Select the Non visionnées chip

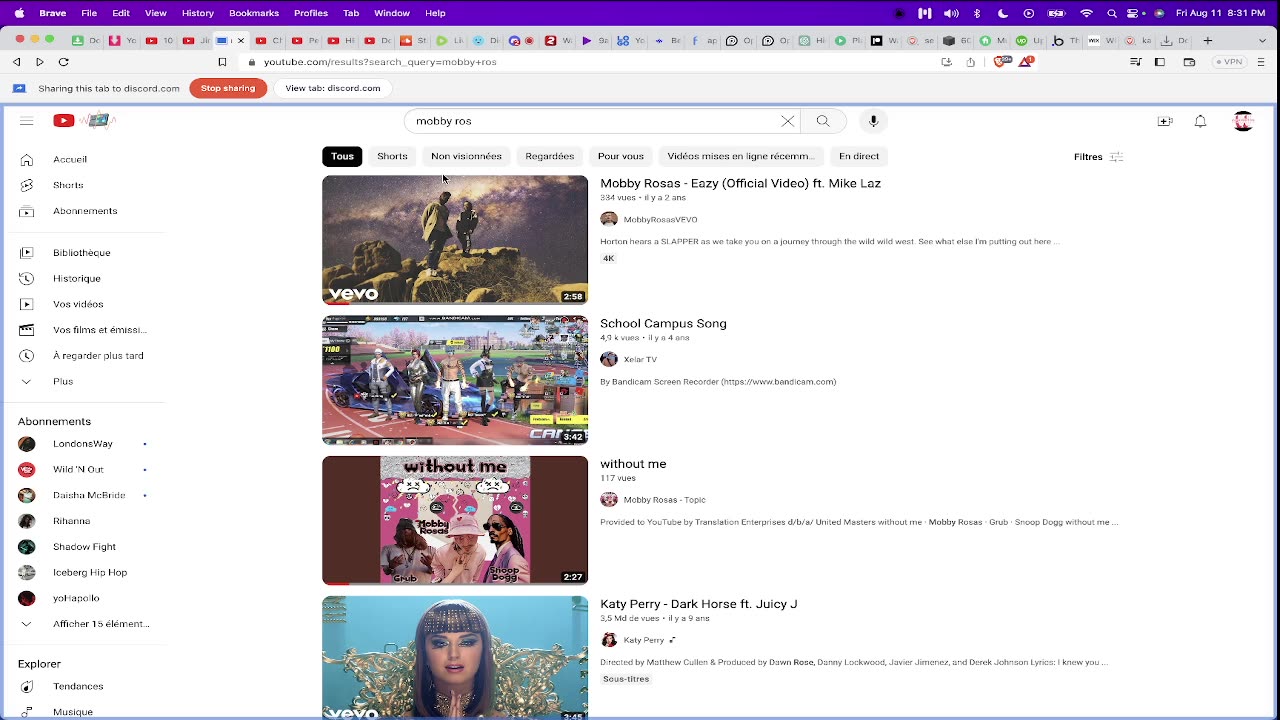tap(466, 156)
